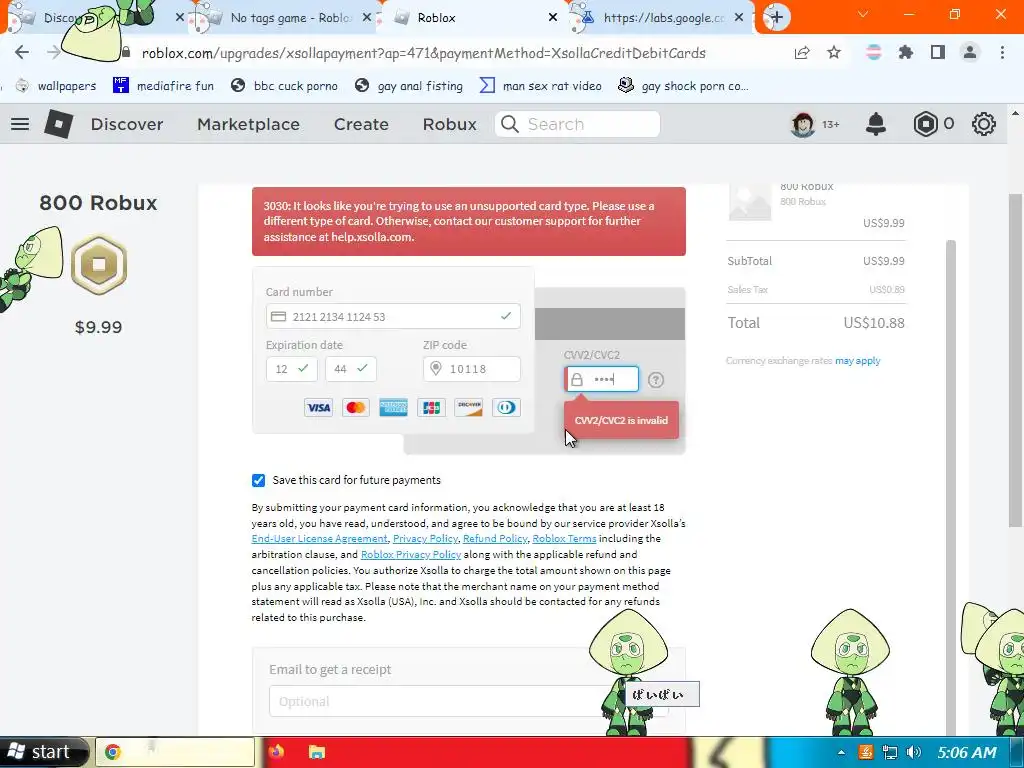This screenshot has width=1024, height=768.
Task: Click the Robux balance hexagon icon
Action: click(925, 124)
